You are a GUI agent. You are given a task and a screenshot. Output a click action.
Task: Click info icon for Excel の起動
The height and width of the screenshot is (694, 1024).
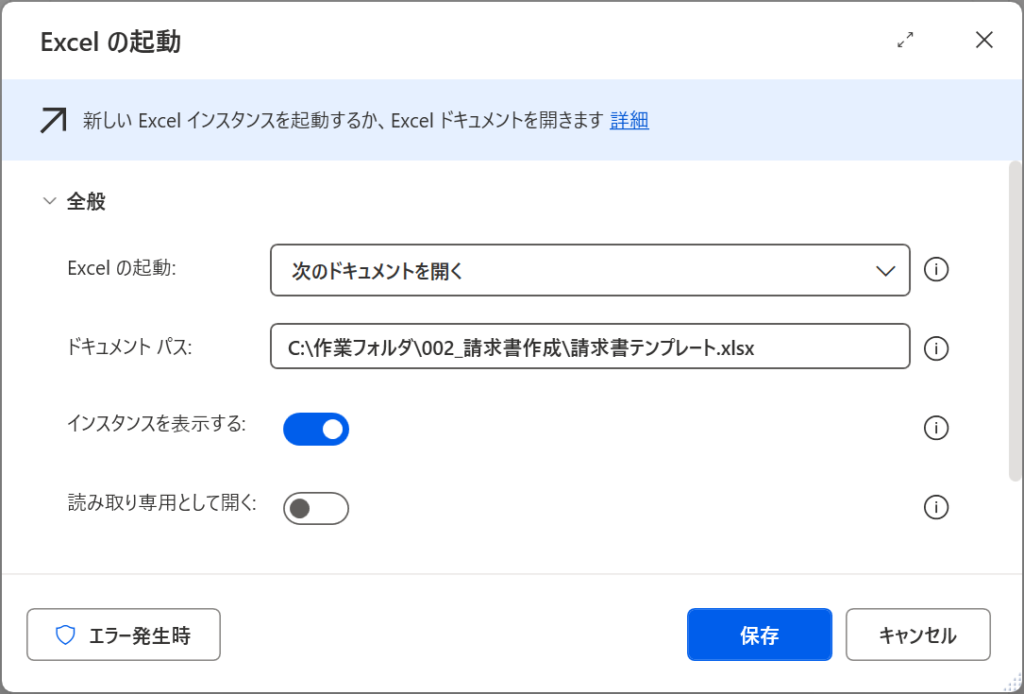pyautogui.click(x=936, y=270)
